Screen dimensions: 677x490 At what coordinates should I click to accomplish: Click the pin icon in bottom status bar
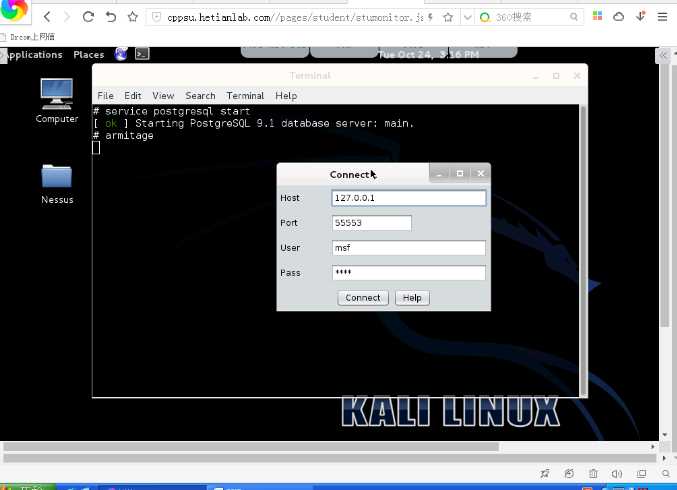tap(545, 474)
